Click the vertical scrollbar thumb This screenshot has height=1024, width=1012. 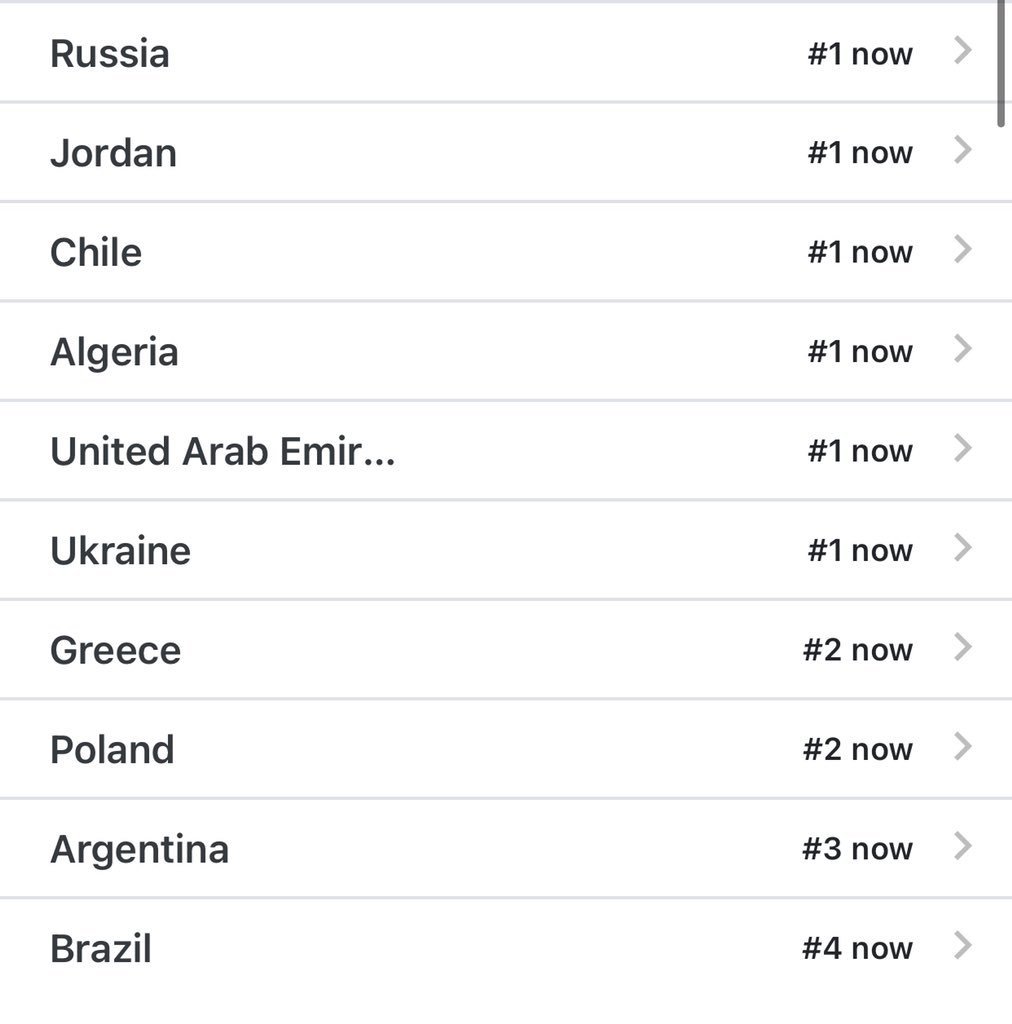click(1001, 62)
